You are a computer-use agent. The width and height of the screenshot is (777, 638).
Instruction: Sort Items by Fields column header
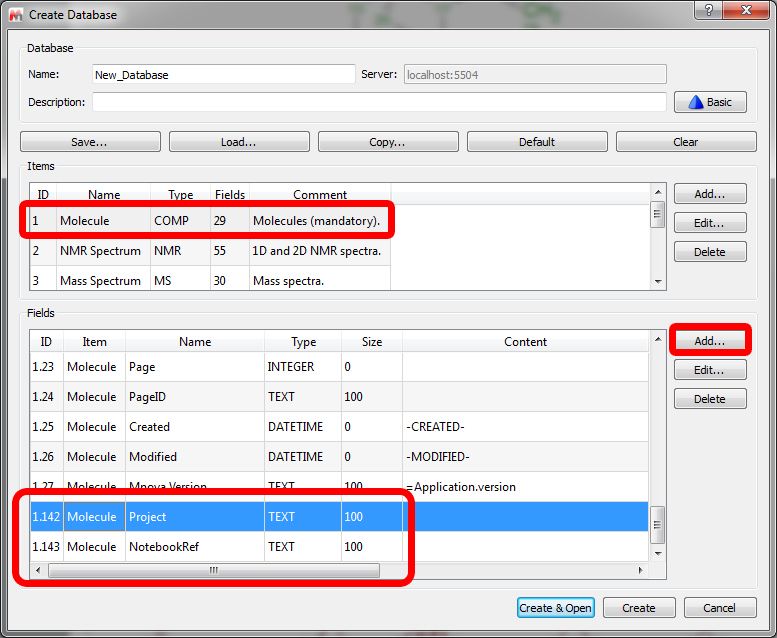point(229,194)
